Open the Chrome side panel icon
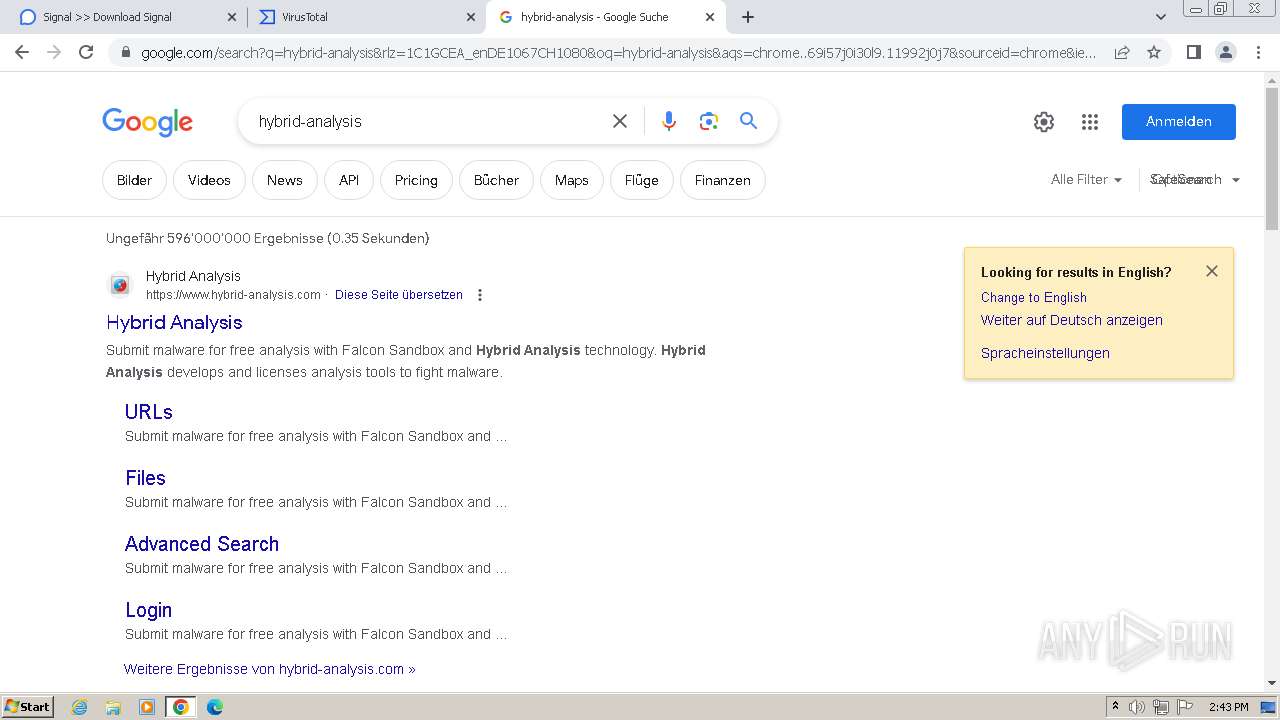Viewport: 1280px width, 720px height. click(x=1193, y=52)
